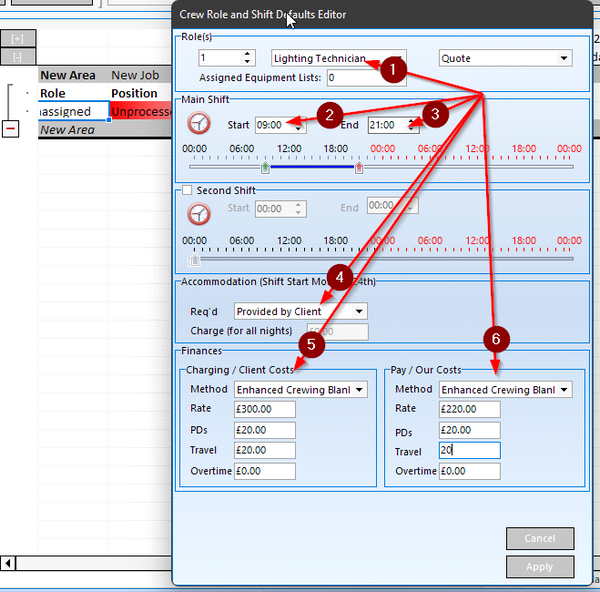This screenshot has height=592, width=600.
Task: Click the Second Shift clock icon
Action: pos(199,213)
